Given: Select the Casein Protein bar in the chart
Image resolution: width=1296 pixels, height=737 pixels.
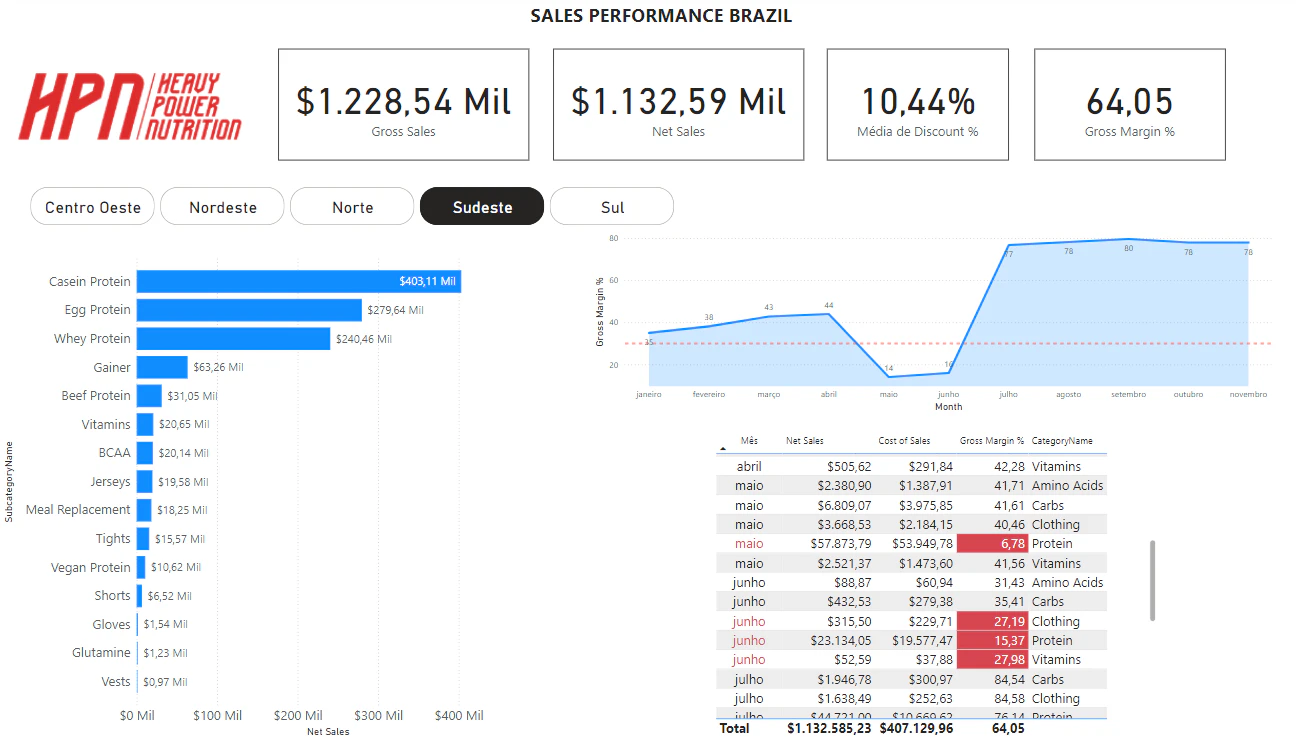Looking at the screenshot, I should (x=299, y=282).
